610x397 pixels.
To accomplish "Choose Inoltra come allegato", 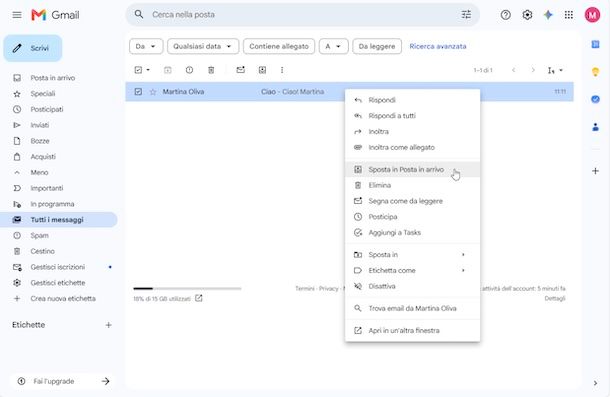I will 412,148.
